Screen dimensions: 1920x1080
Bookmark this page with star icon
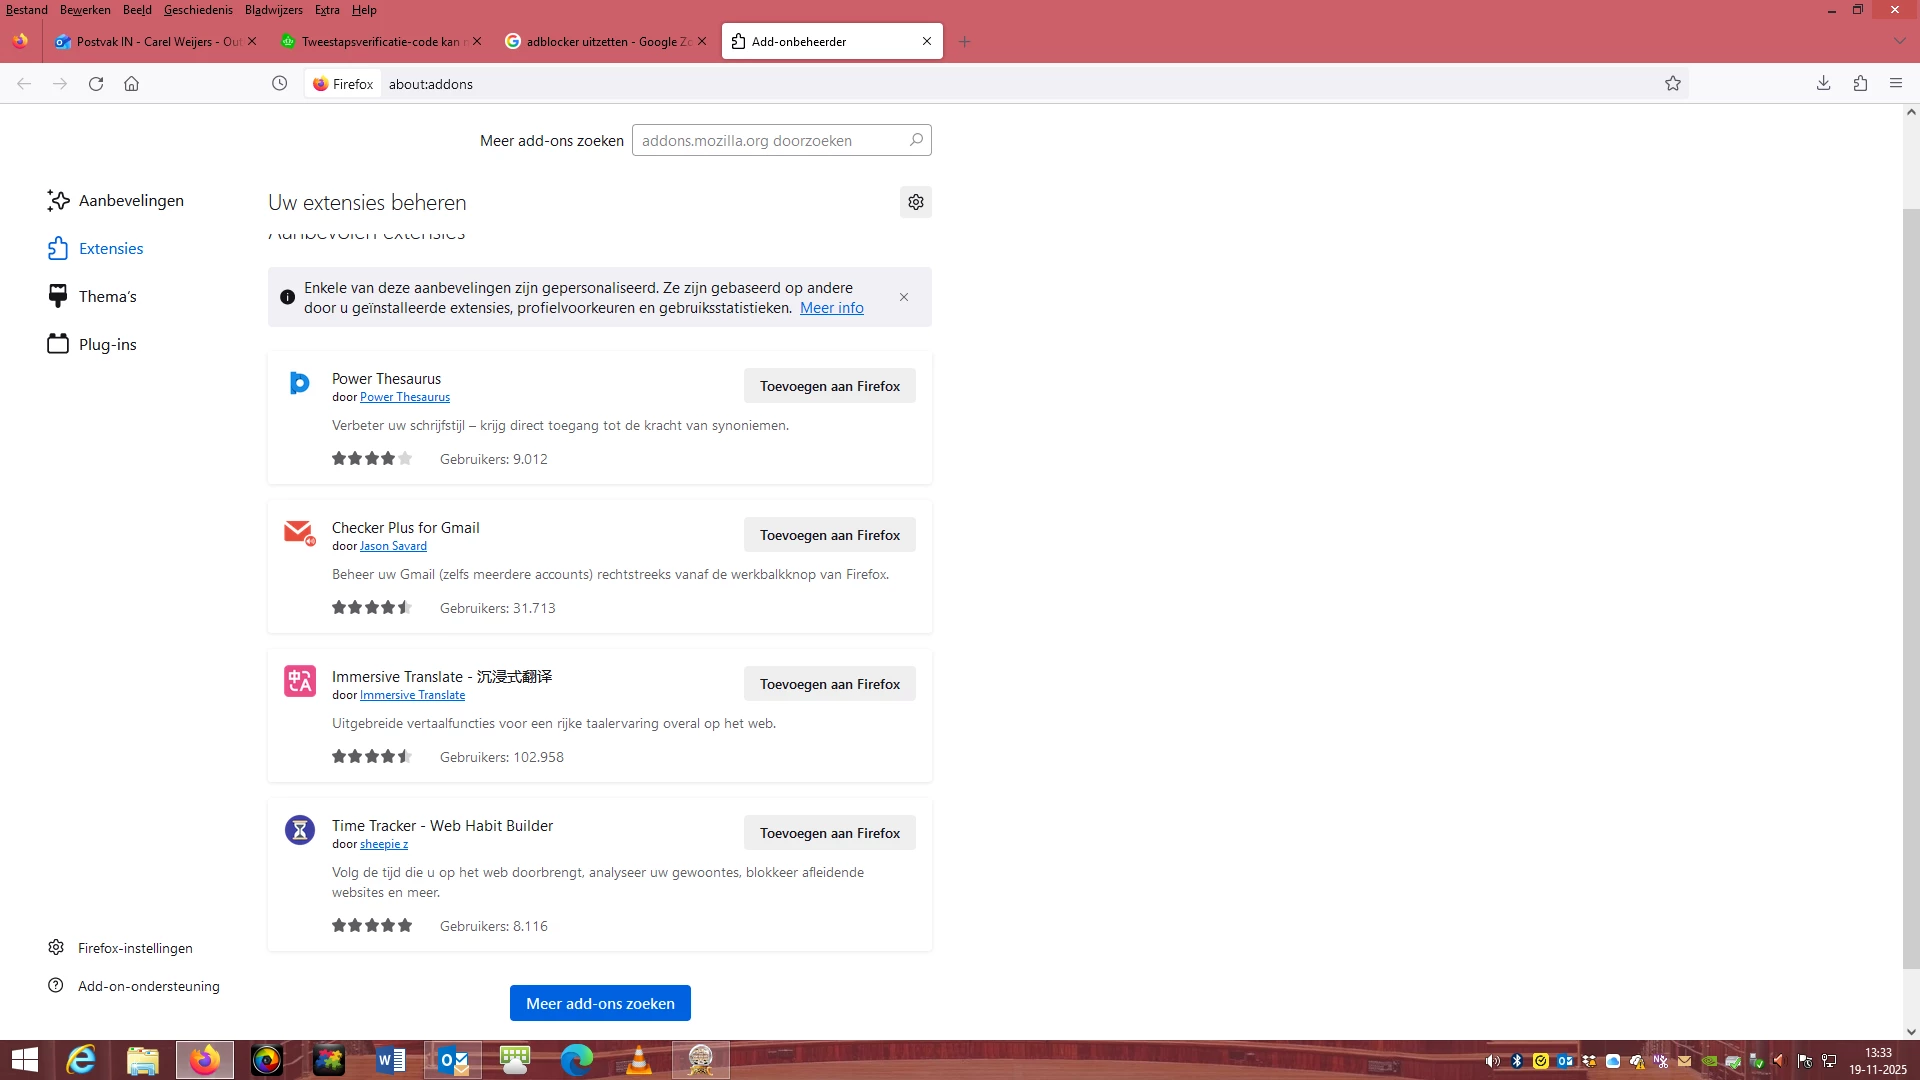(1673, 84)
